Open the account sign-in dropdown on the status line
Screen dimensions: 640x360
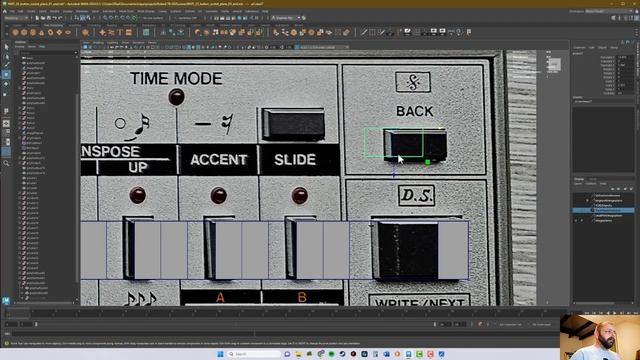(x=286, y=18)
